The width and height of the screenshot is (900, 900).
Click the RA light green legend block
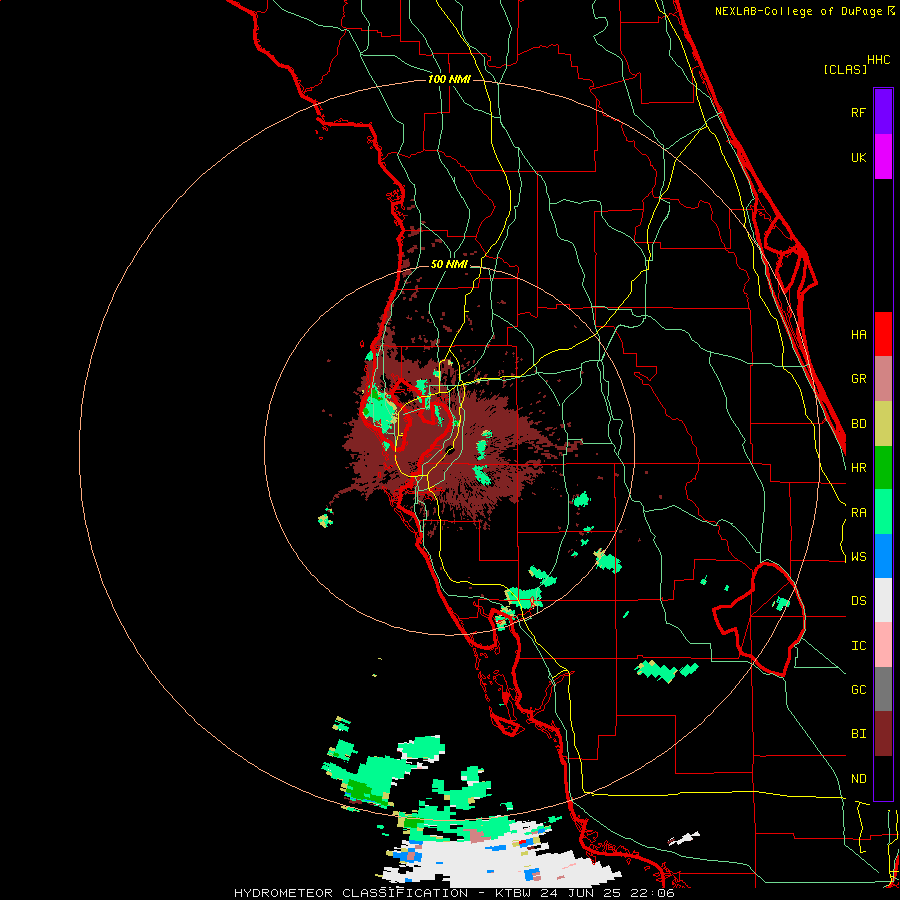pos(883,512)
